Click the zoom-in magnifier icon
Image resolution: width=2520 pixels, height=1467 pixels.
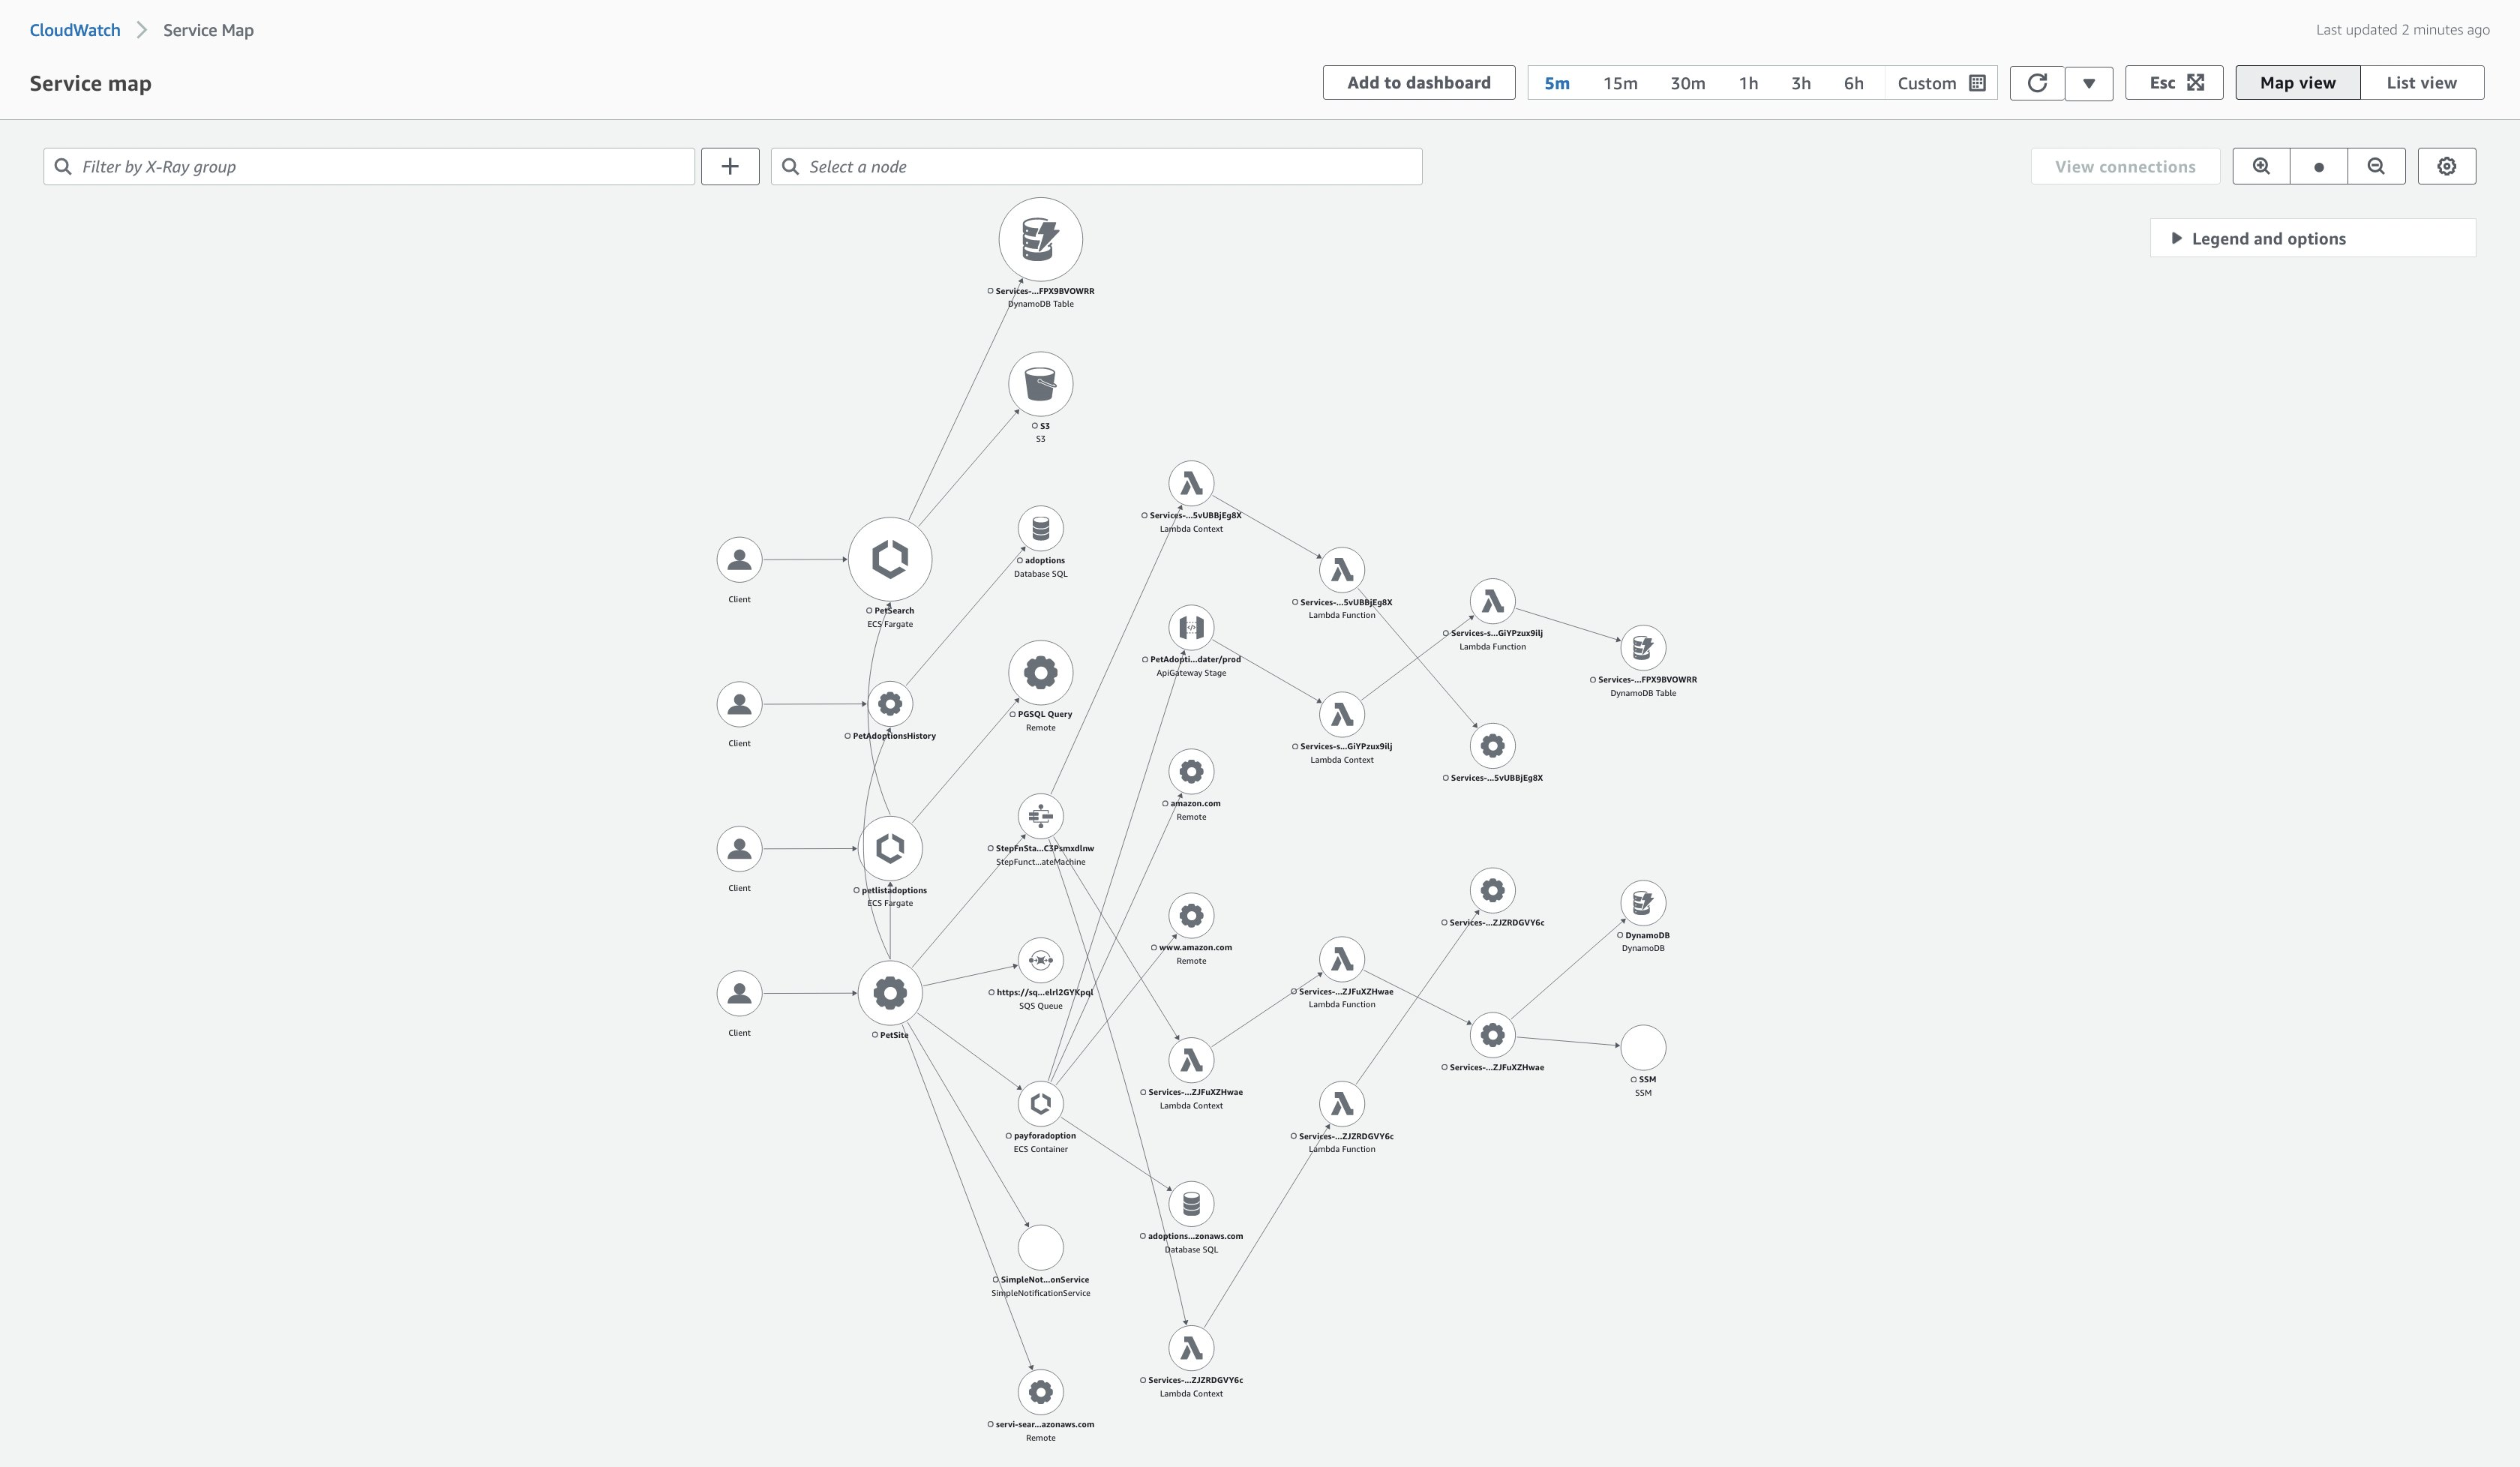[2261, 166]
